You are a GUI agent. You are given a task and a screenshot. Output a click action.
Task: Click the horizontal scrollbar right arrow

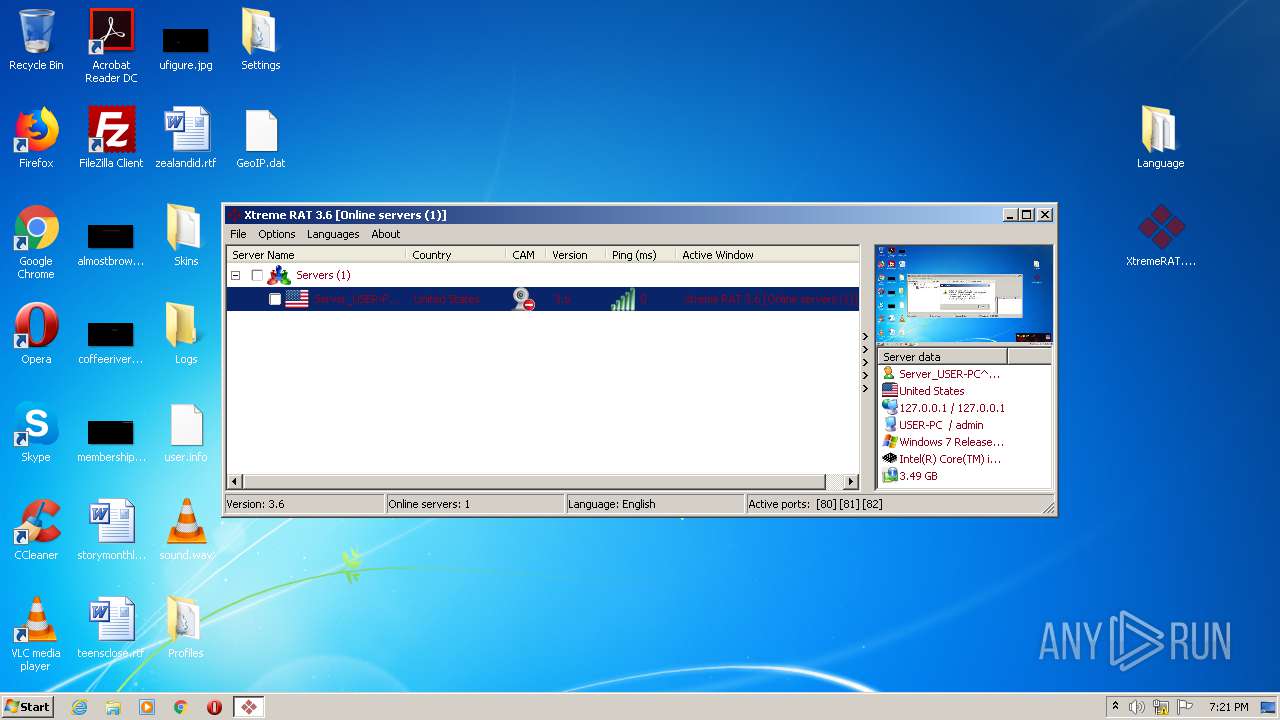851,481
